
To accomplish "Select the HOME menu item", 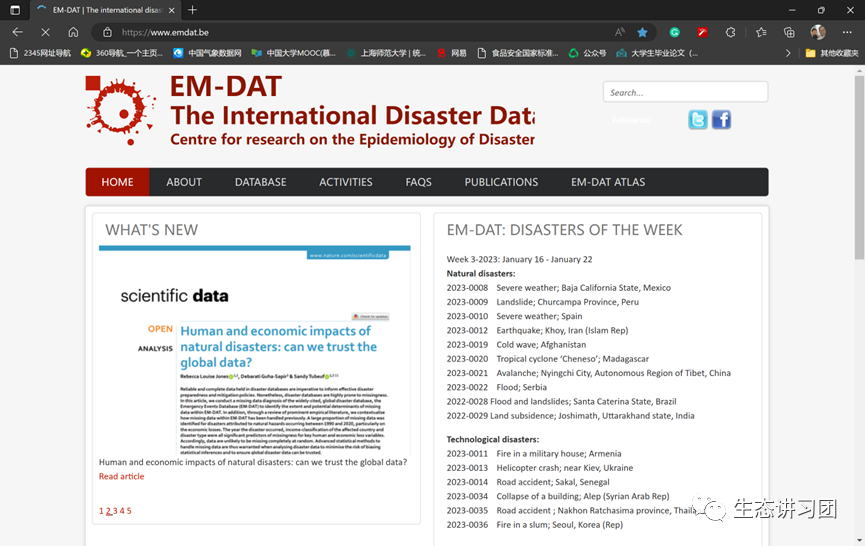I will point(117,182).
